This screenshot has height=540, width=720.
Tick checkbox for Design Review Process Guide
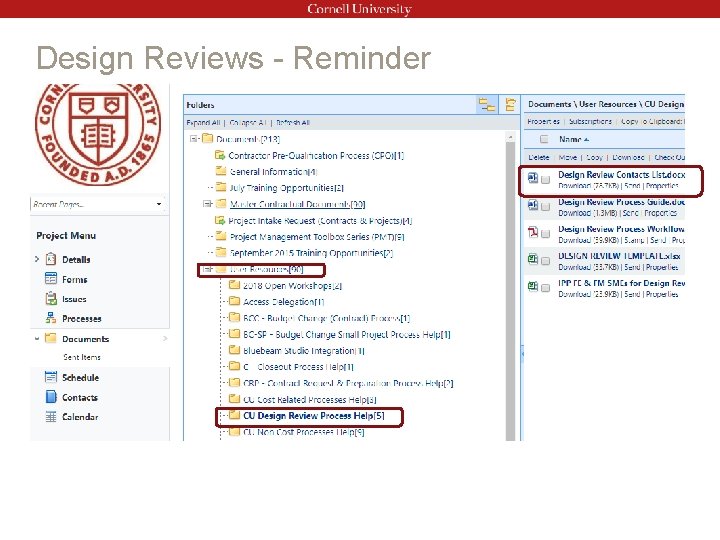(546, 207)
